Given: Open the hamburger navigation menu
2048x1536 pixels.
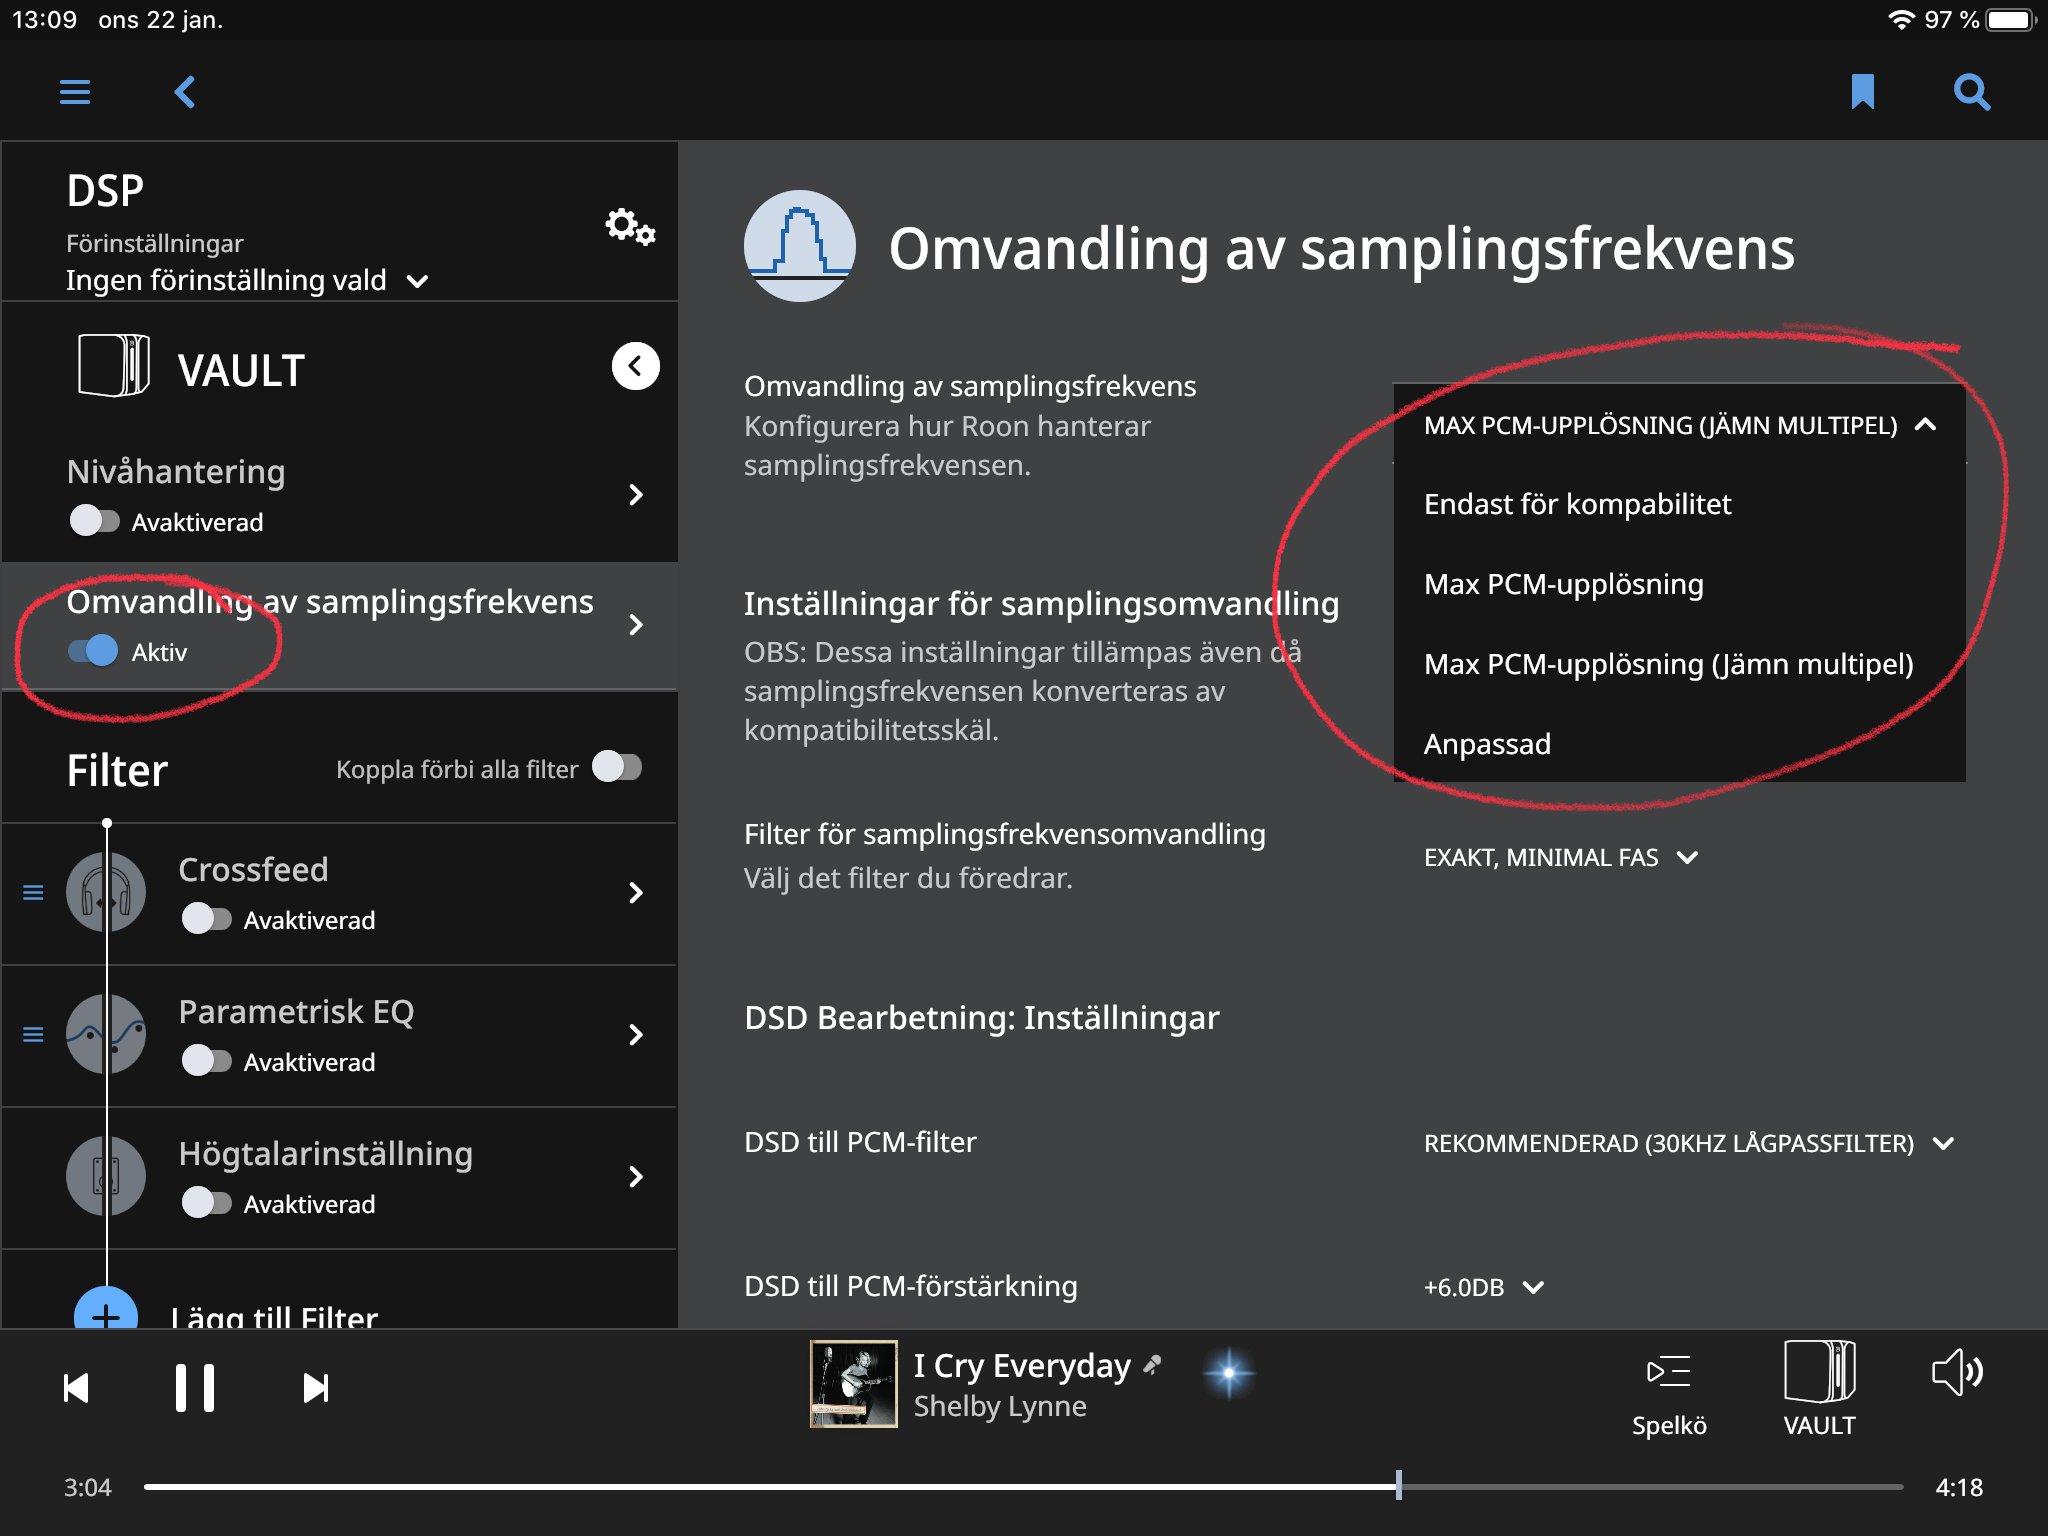Looking at the screenshot, I should point(75,92).
